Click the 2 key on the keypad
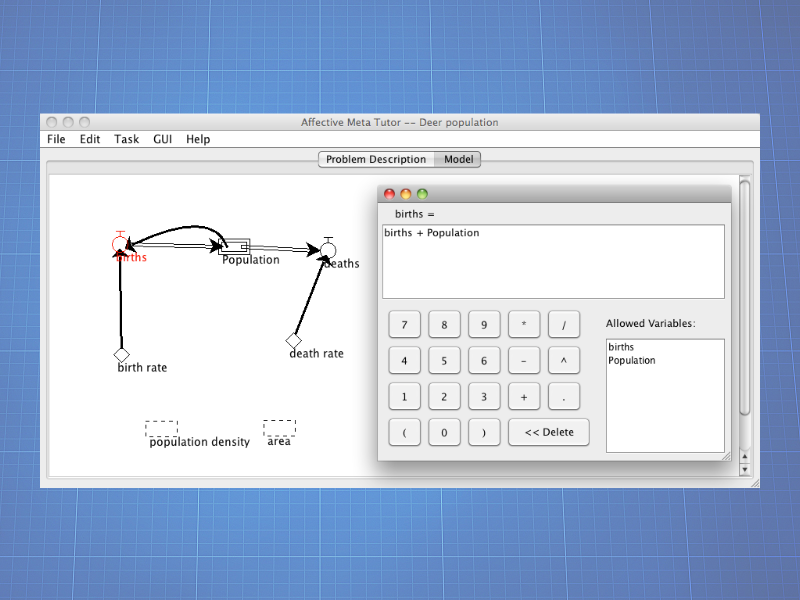The width and height of the screenshot is (800, 600). (444, 396)
